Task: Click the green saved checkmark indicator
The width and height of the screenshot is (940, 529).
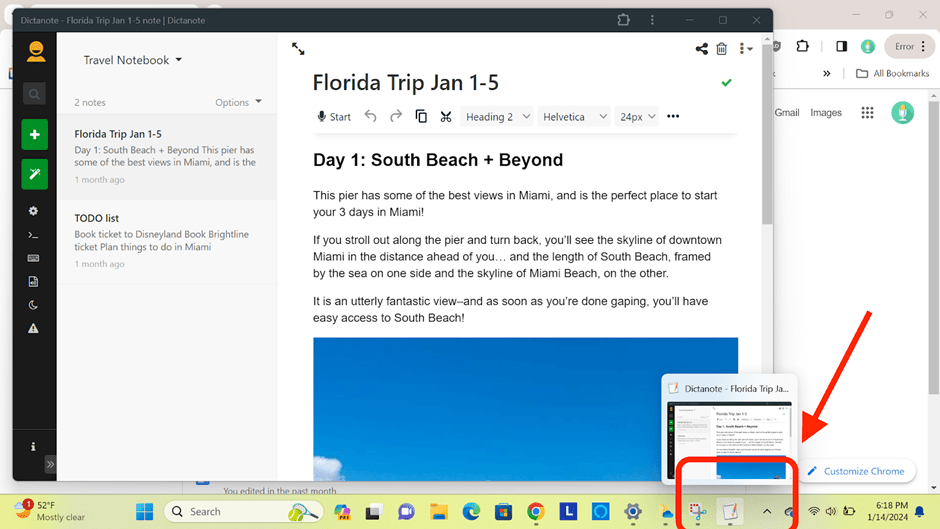Action: [727, 82]
